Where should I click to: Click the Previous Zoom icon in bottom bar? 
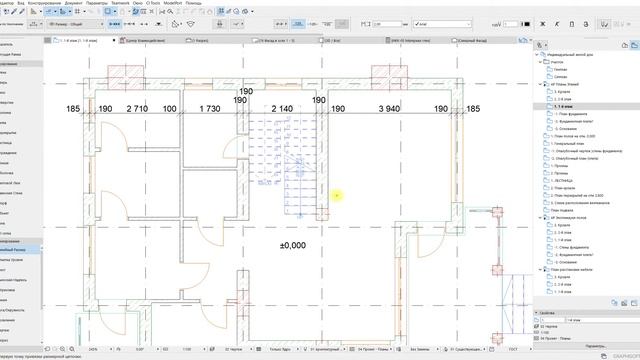click(47, 349)
